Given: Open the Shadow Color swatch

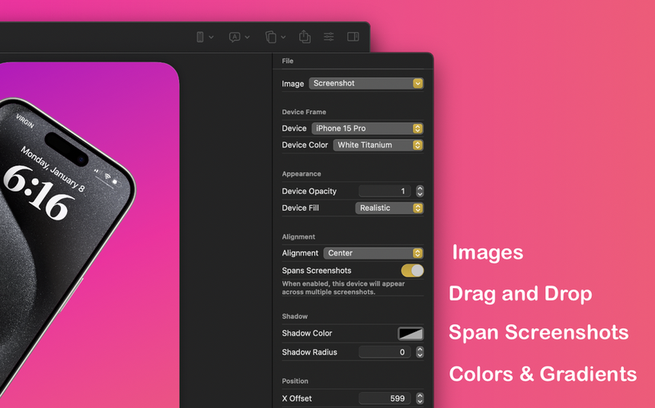Looking at the screenshot, I should pos(410,333).
